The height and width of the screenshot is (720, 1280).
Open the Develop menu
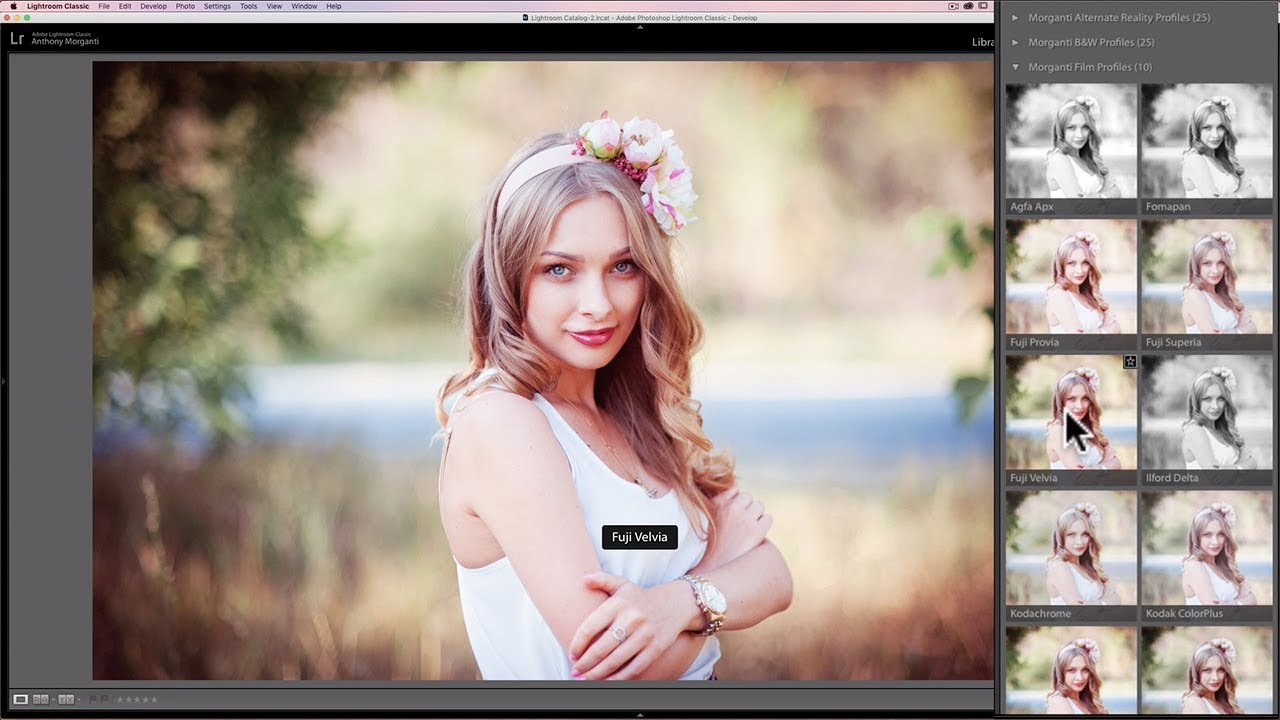[x=154, y=6]
